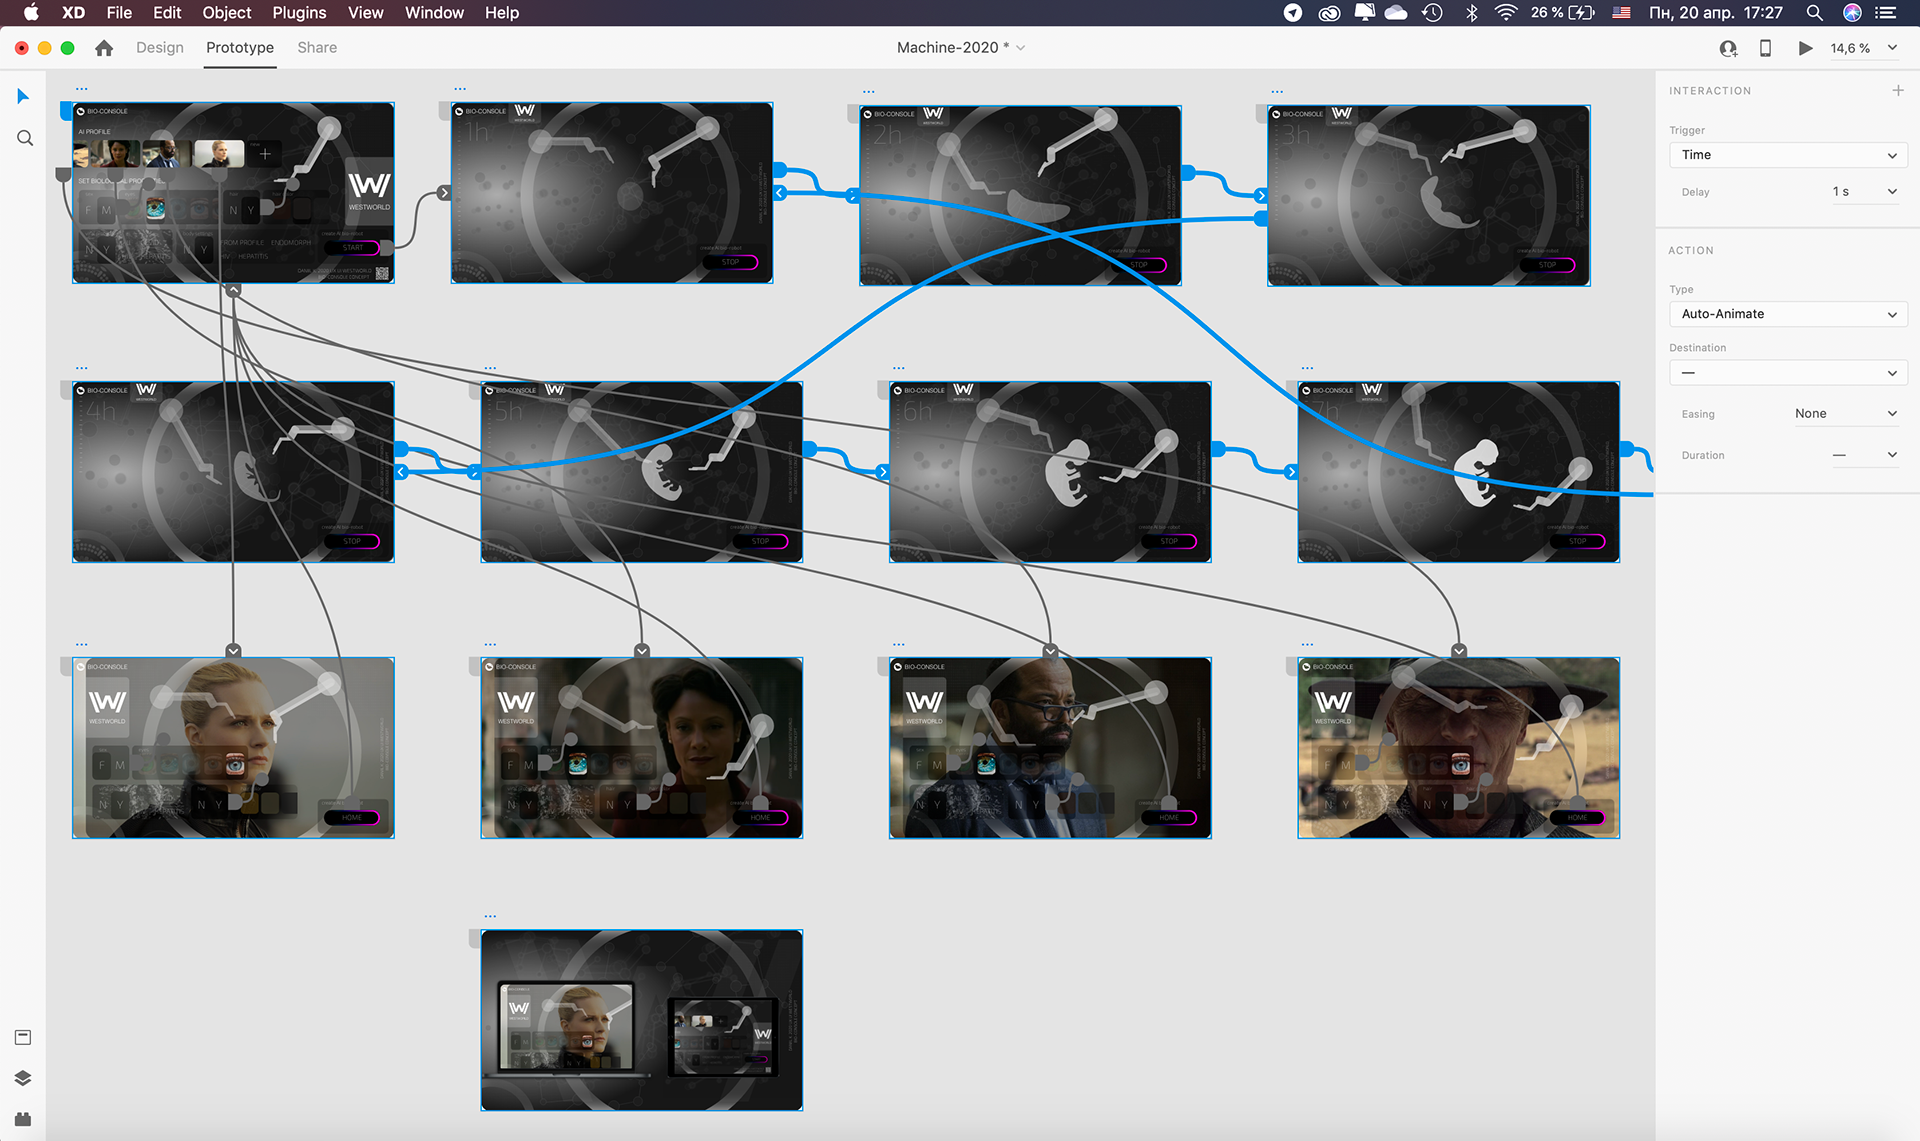The image size is (1920, 1141).
Task: Click the date and time in menu bar
Action: pos(1716,13)
